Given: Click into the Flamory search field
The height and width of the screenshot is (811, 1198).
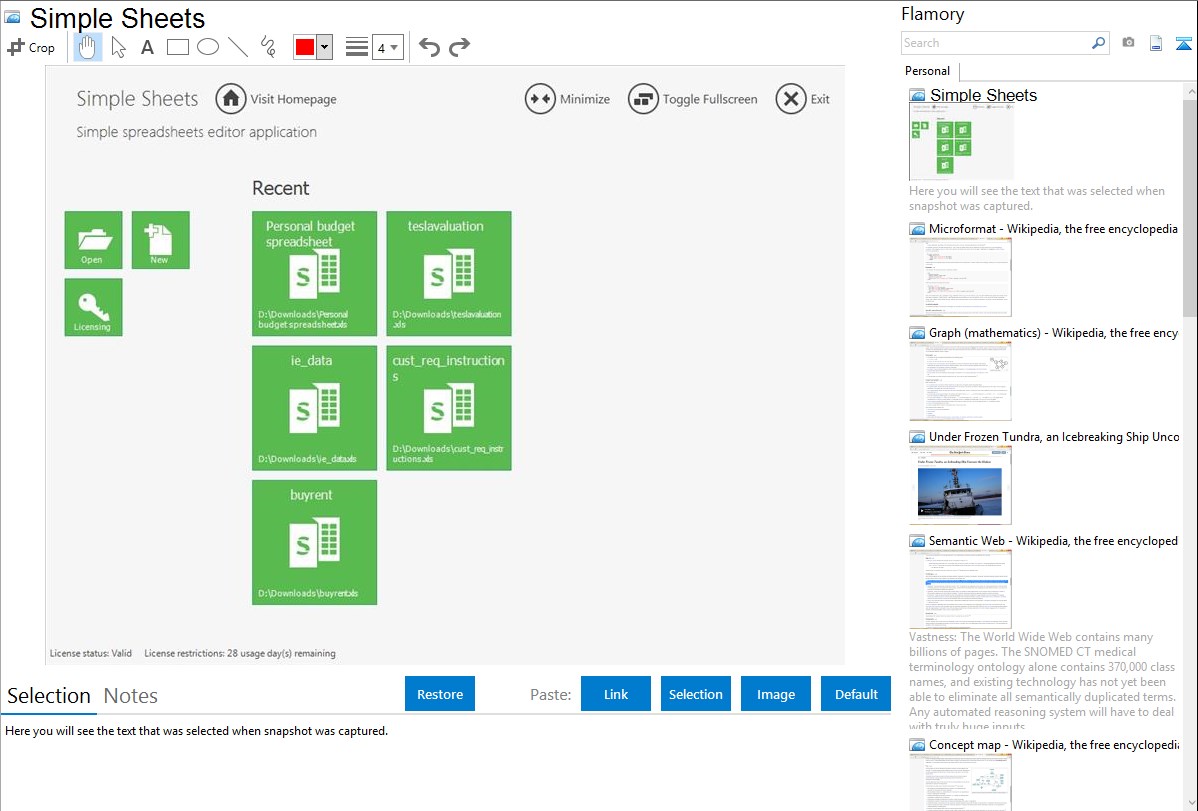Looking at the screenshot, I should (x=995, y=43).
